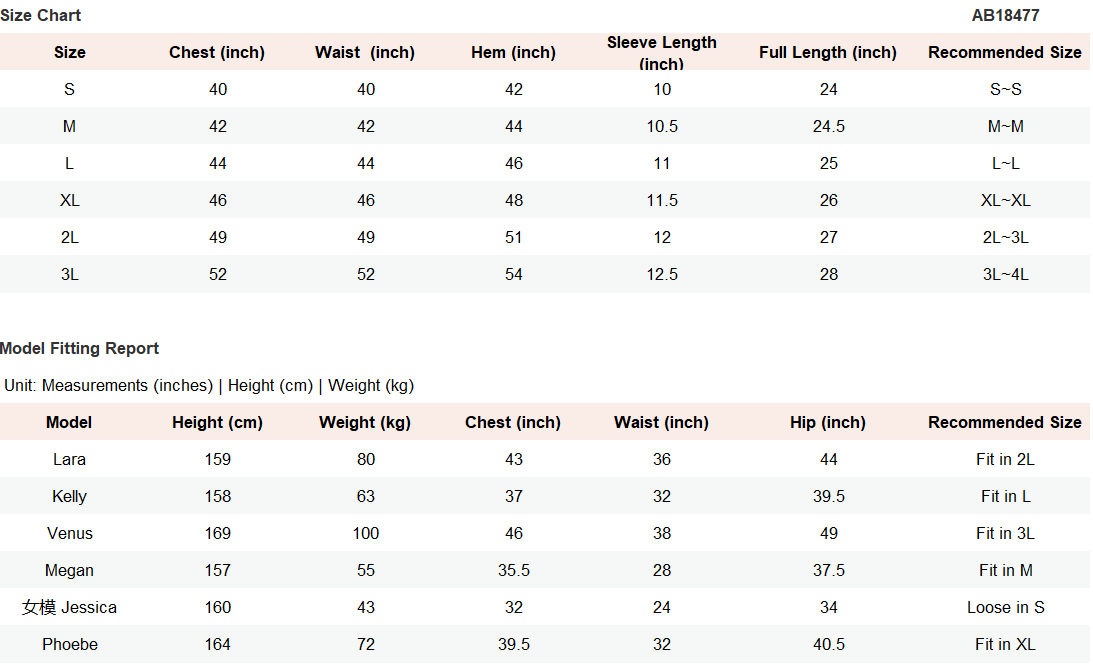This screenshot has width=1093, height=665.
Task: Click the measurement units note line
Action: pyautogui.click(x=209, y=385)
